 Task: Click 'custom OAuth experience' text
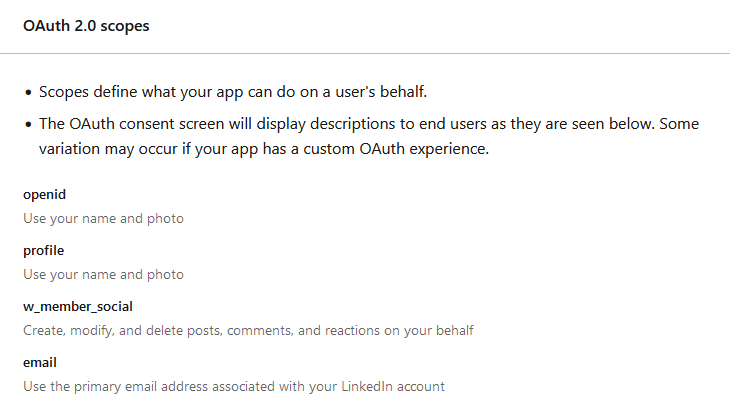[396, 149]
